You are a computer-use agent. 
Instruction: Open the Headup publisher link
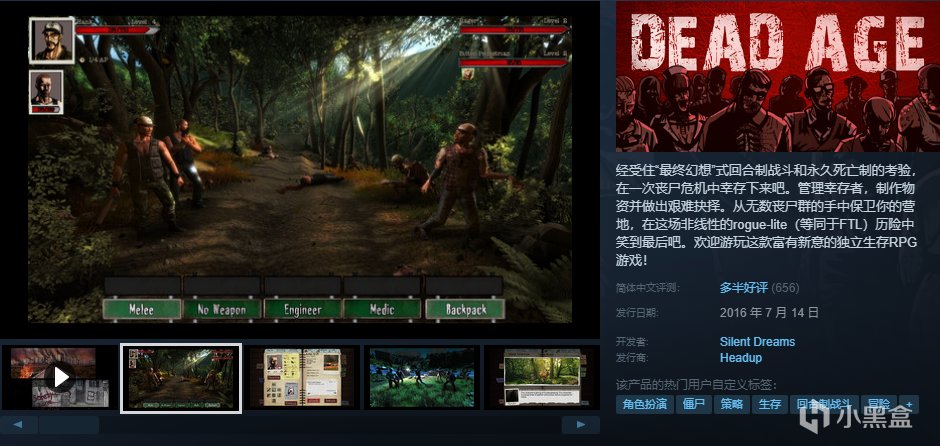point(740,358)
